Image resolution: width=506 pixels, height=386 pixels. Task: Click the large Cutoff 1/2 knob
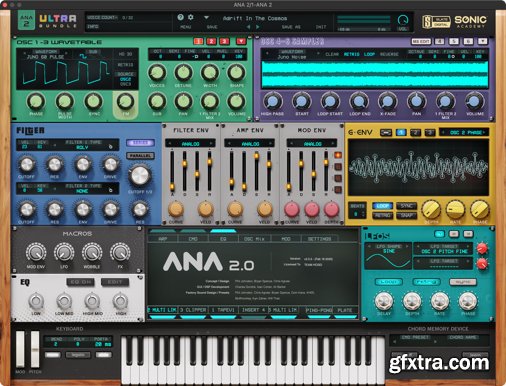click(140, 175)
